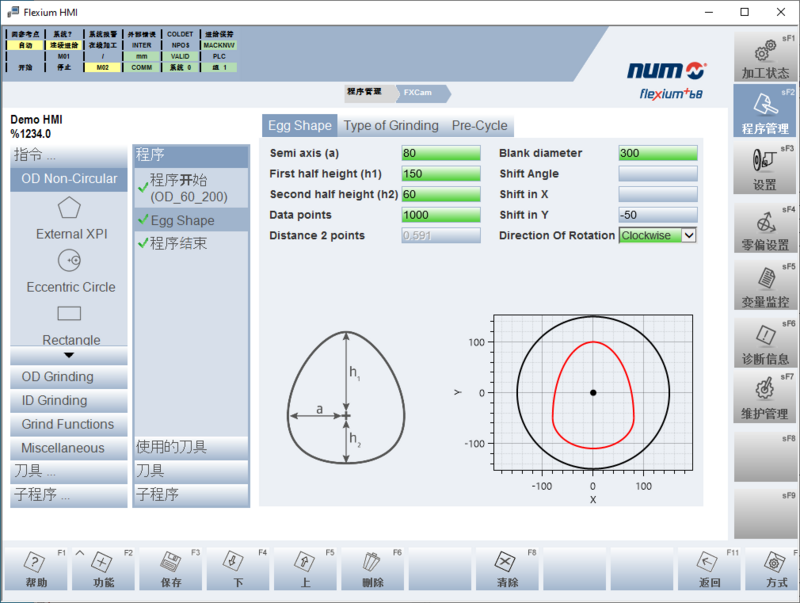Open the 加工状态 machining status panel
The height and width of the screenshot is (603, 800).
765,56
